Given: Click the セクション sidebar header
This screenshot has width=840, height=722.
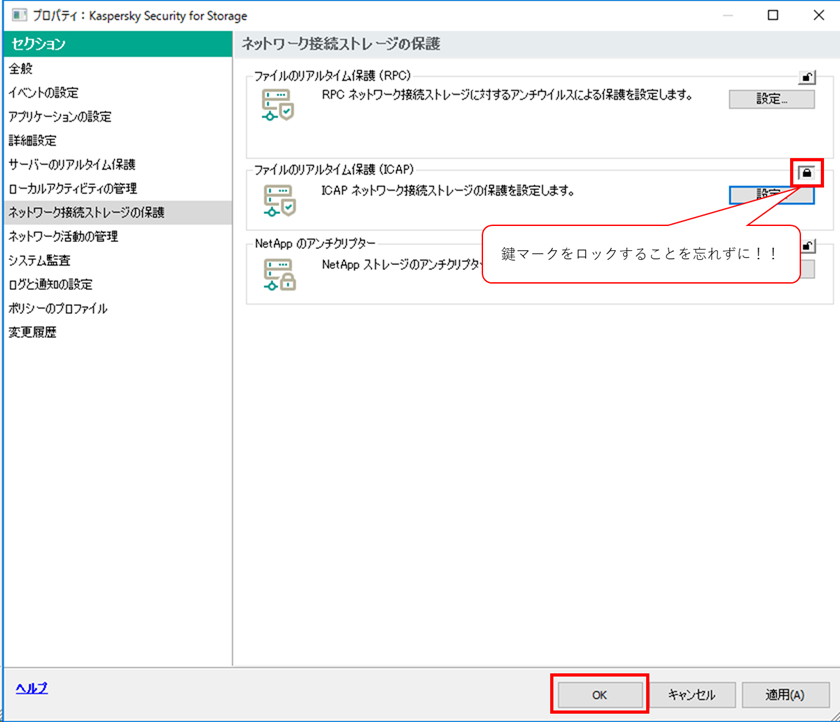Looking at the screenshot, I should (x=117, y=44).
